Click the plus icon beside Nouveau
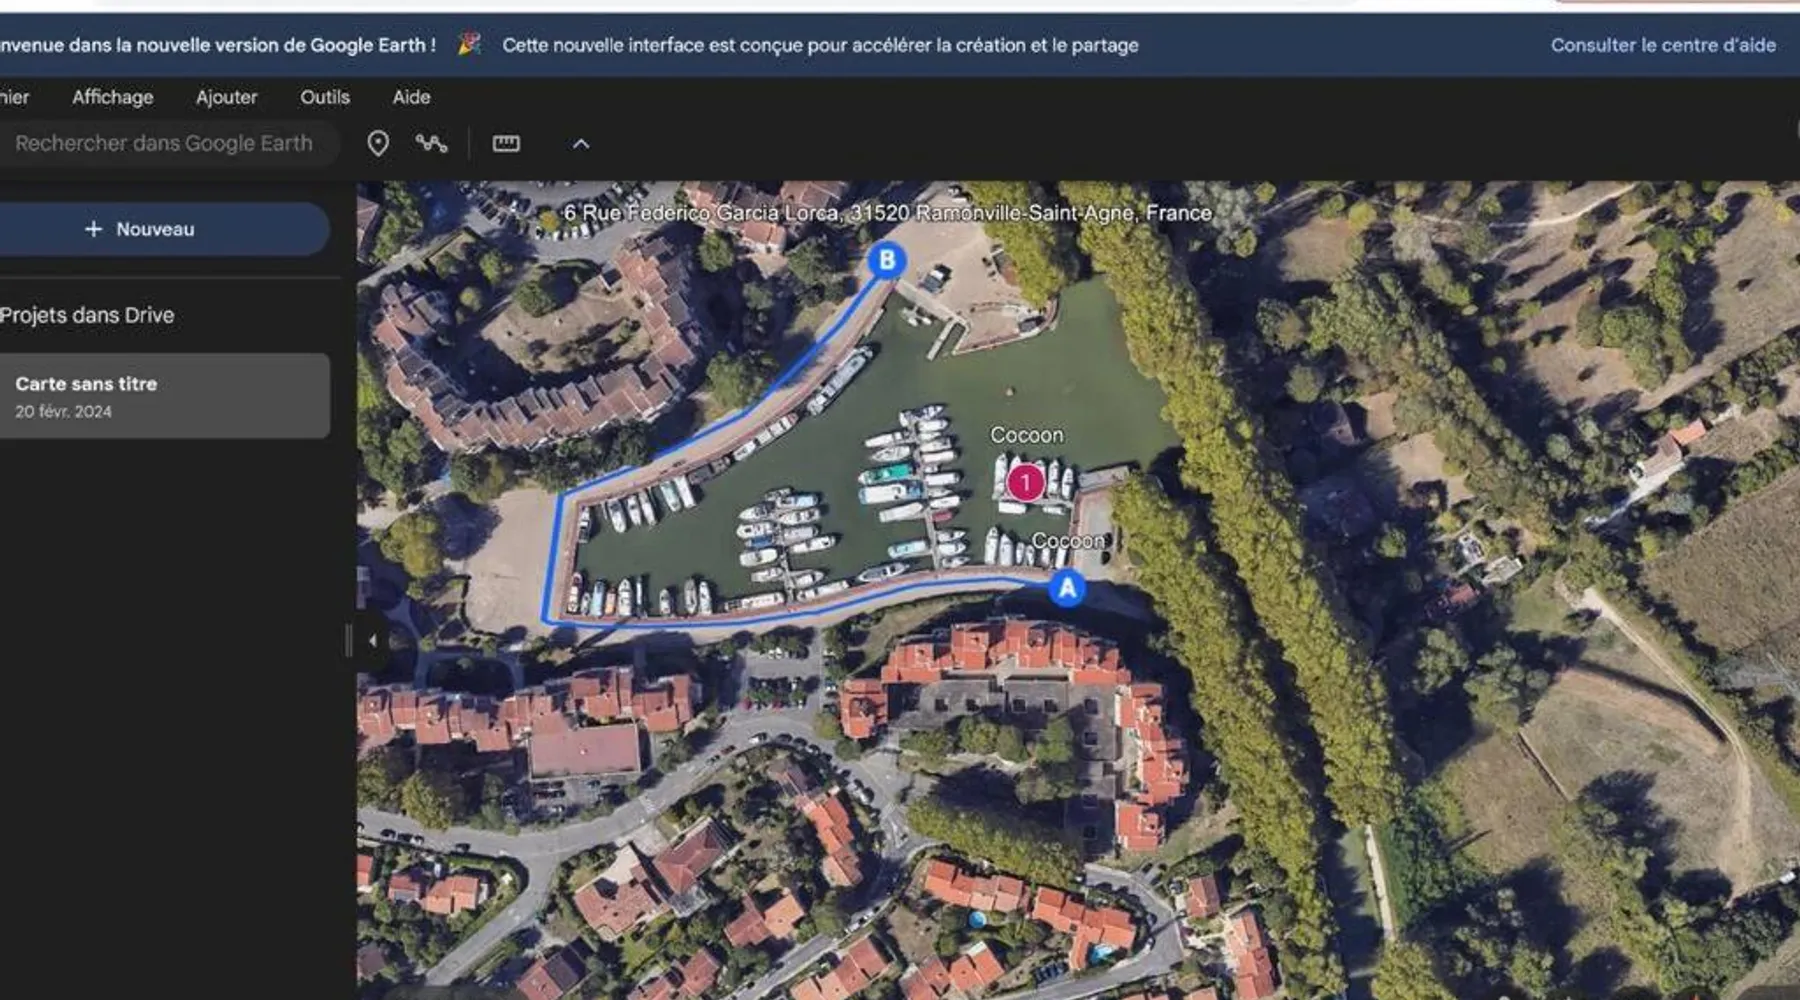Screen dimensions: 1800x1000 (93, 229)
